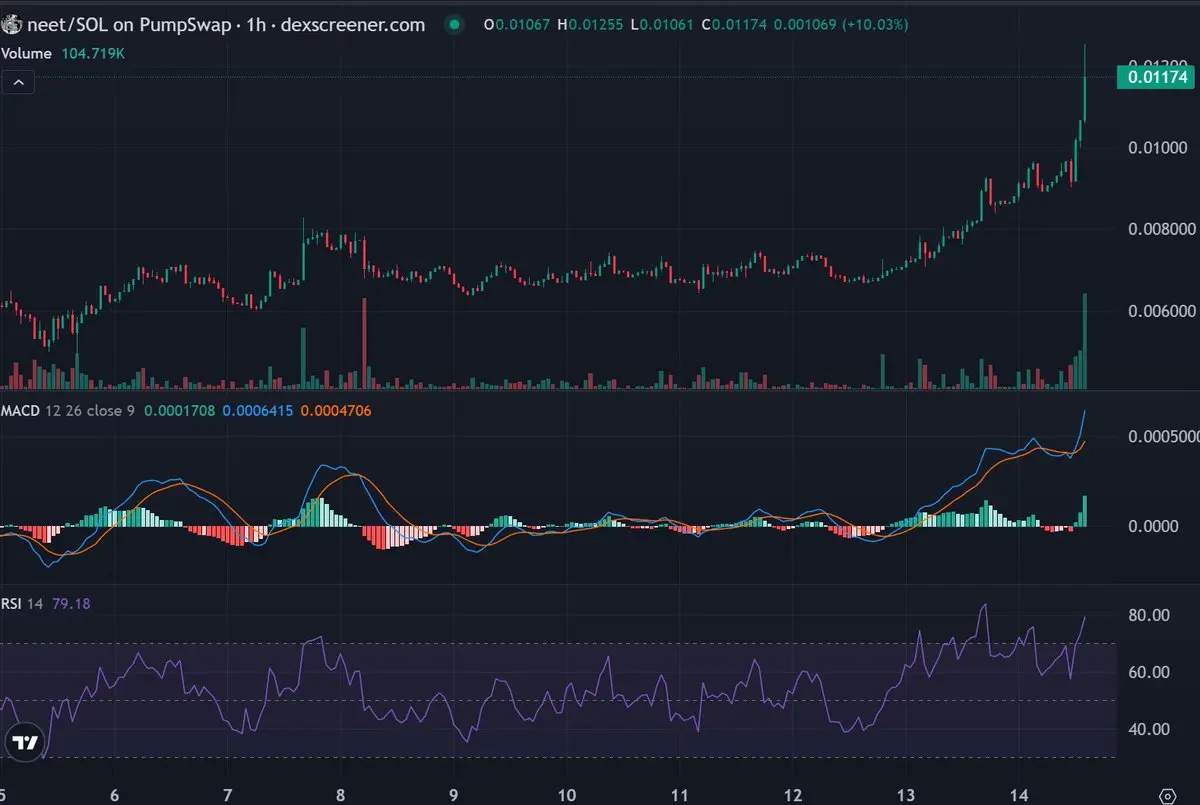This screenshot has width=1200, height=805.
Task: Click the change percentage (+10.03%)
Action: click(x=873, y=25)
